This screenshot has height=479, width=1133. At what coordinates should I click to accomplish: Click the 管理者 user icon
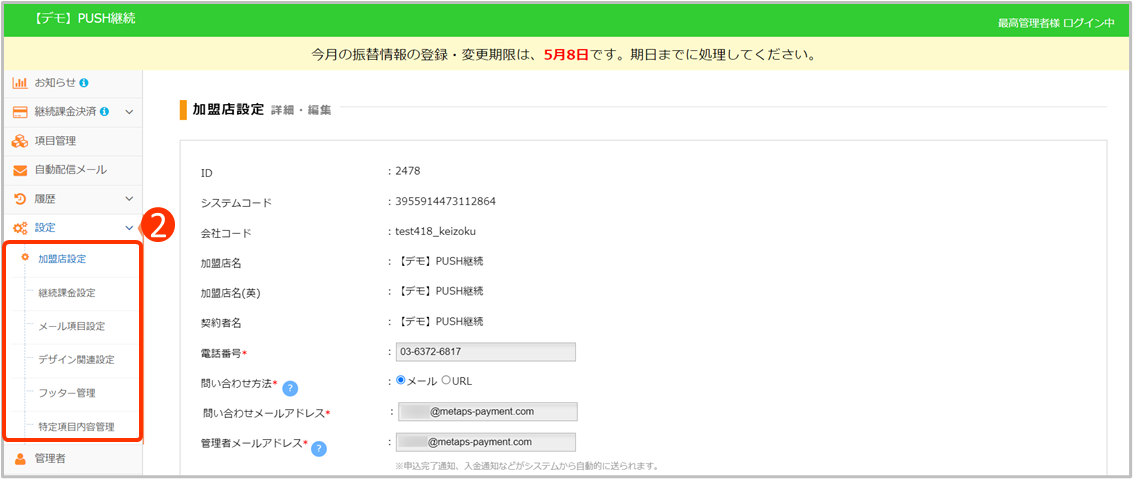pyautogui.click(x=19, y=459)
